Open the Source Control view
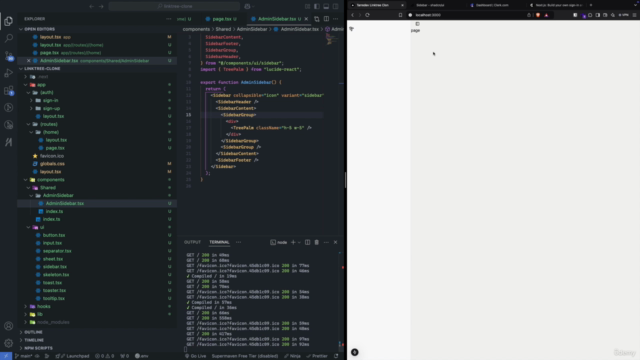The width and height of the screenshot is (640, 360). pos(9,56)
